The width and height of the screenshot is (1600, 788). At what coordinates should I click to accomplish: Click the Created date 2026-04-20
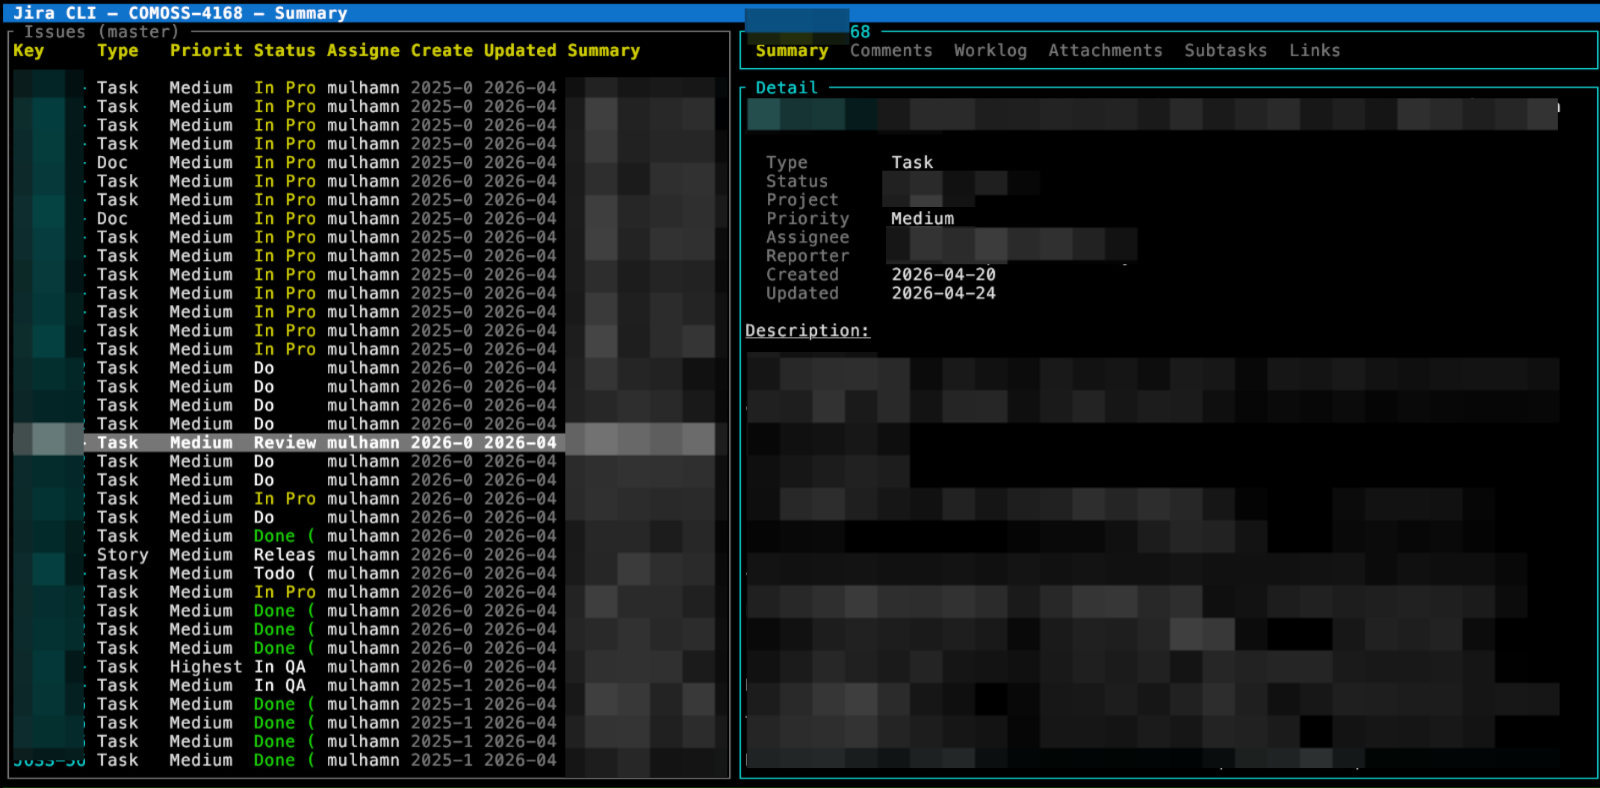pyautogui.click(x=944, y=274)
